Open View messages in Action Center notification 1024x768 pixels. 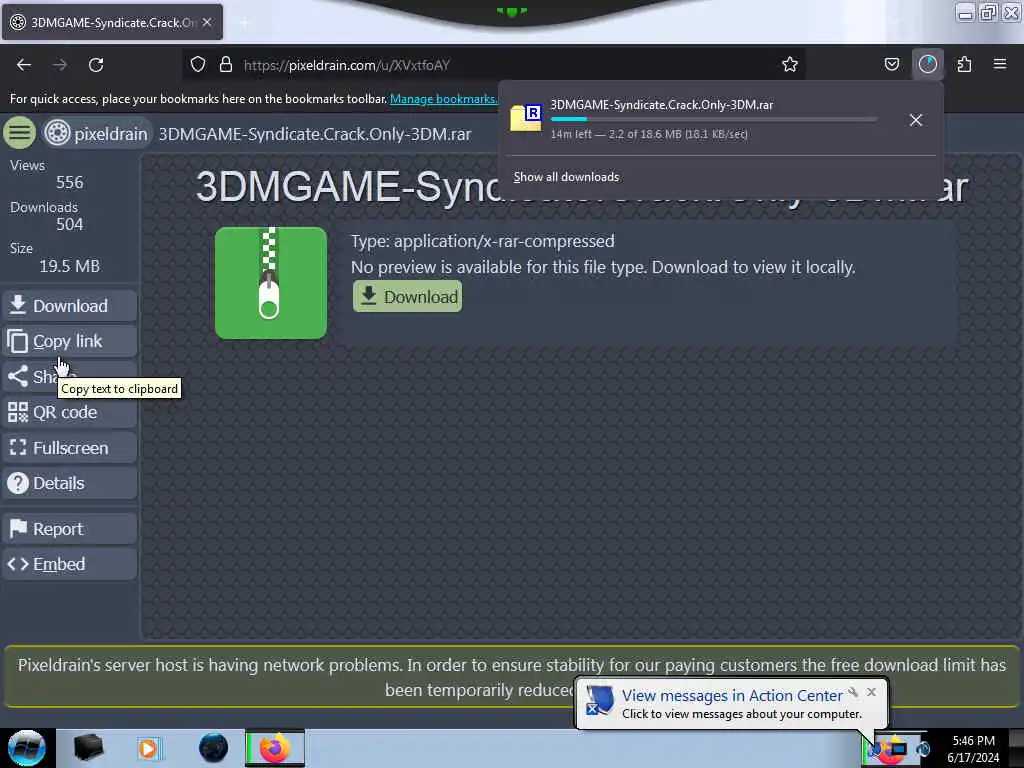(732, 696)
